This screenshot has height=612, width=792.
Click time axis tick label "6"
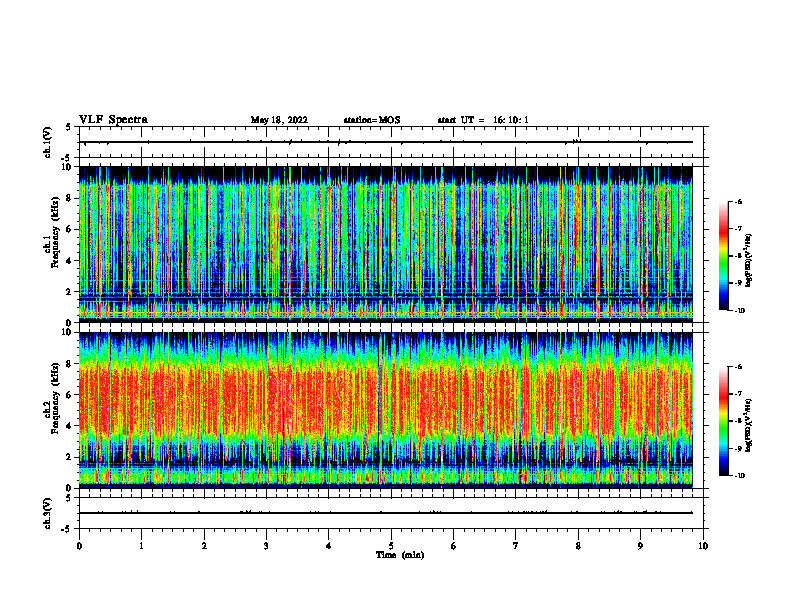tap(454, 546)
